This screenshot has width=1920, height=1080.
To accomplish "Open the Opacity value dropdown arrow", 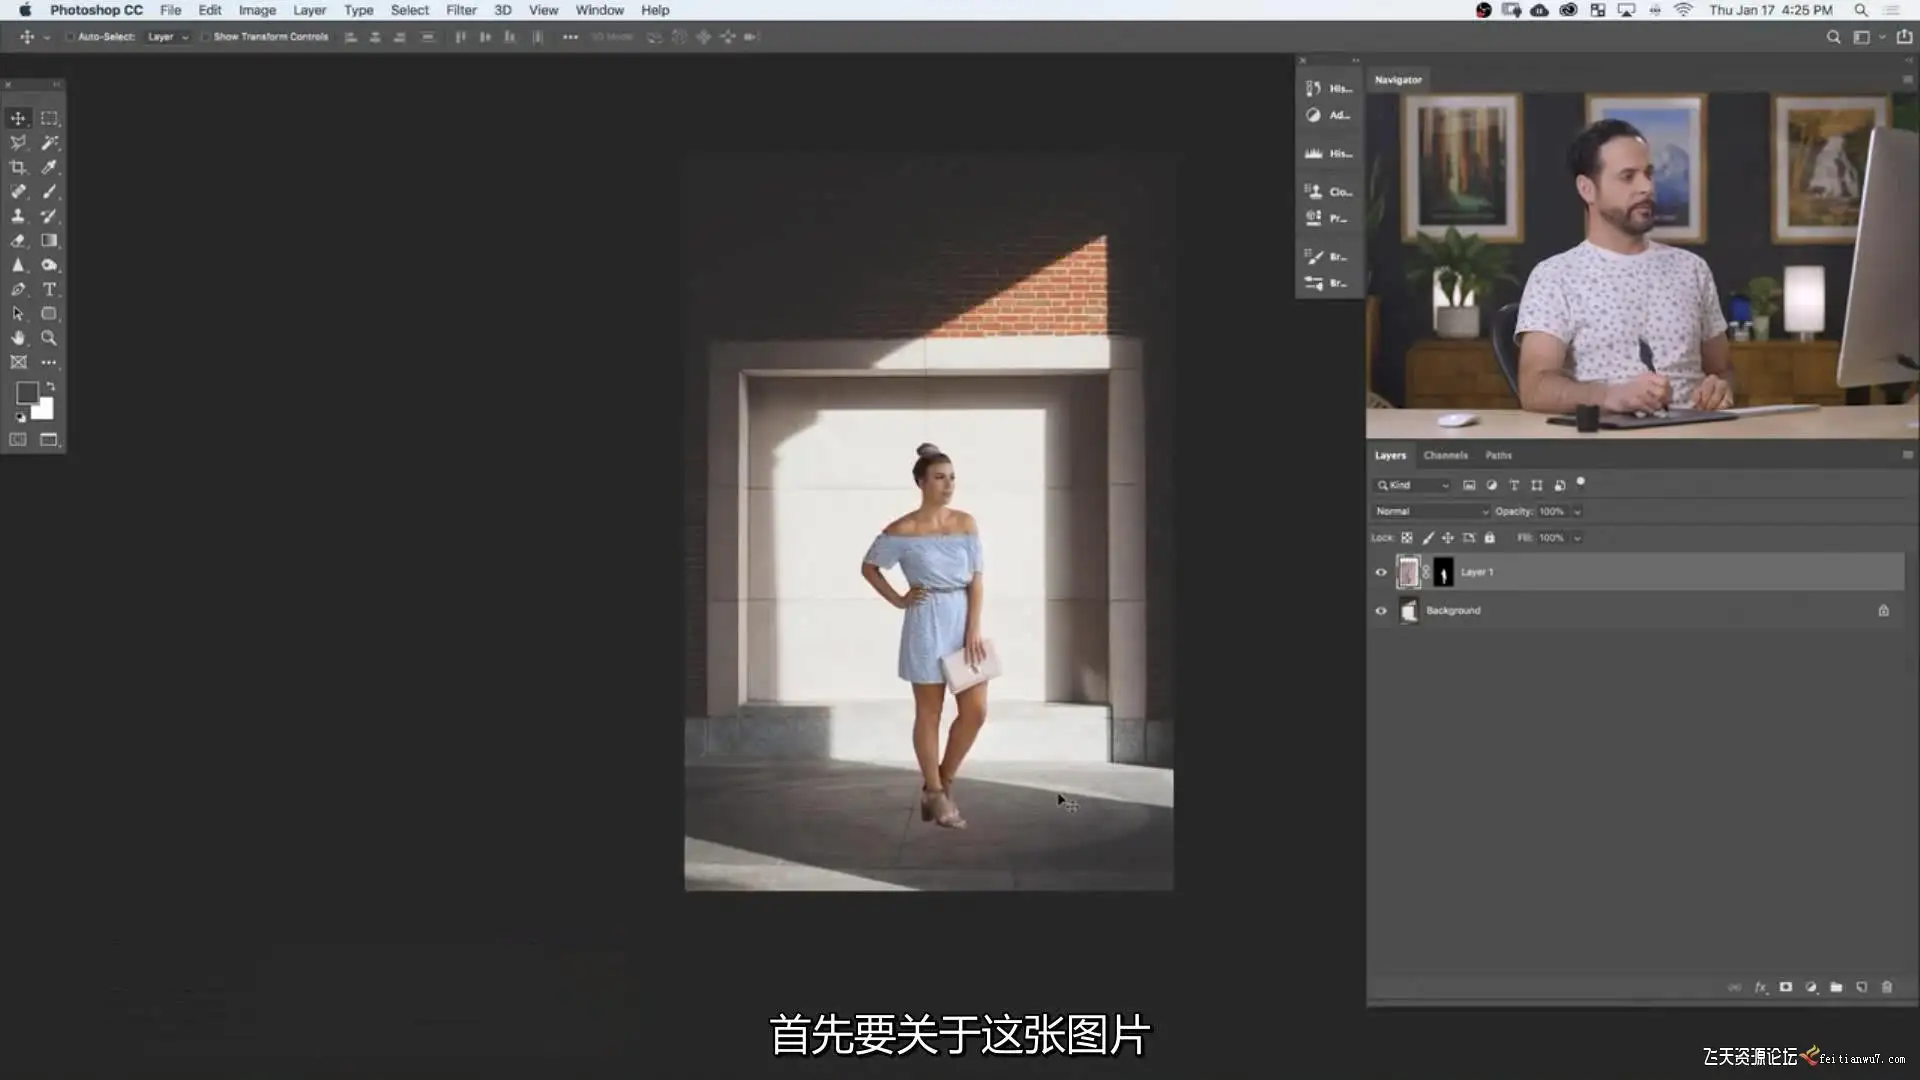I will point(1577,511).
